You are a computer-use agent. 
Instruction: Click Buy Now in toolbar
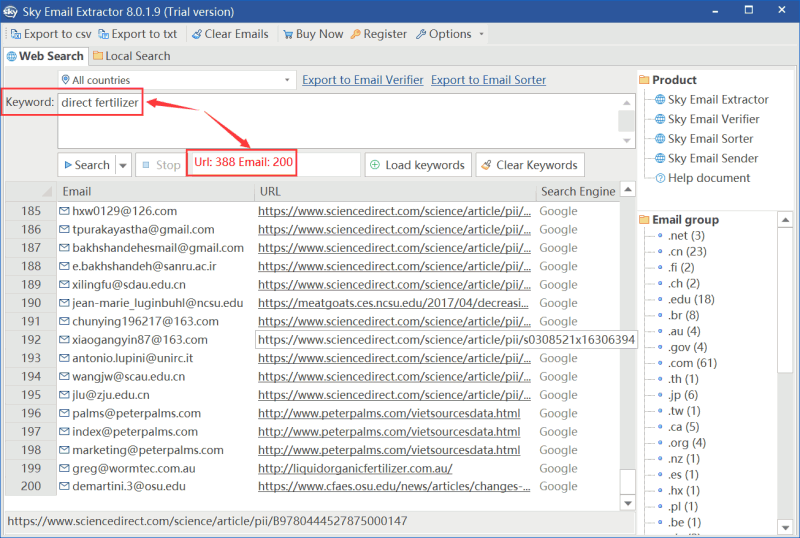[313, 34]
